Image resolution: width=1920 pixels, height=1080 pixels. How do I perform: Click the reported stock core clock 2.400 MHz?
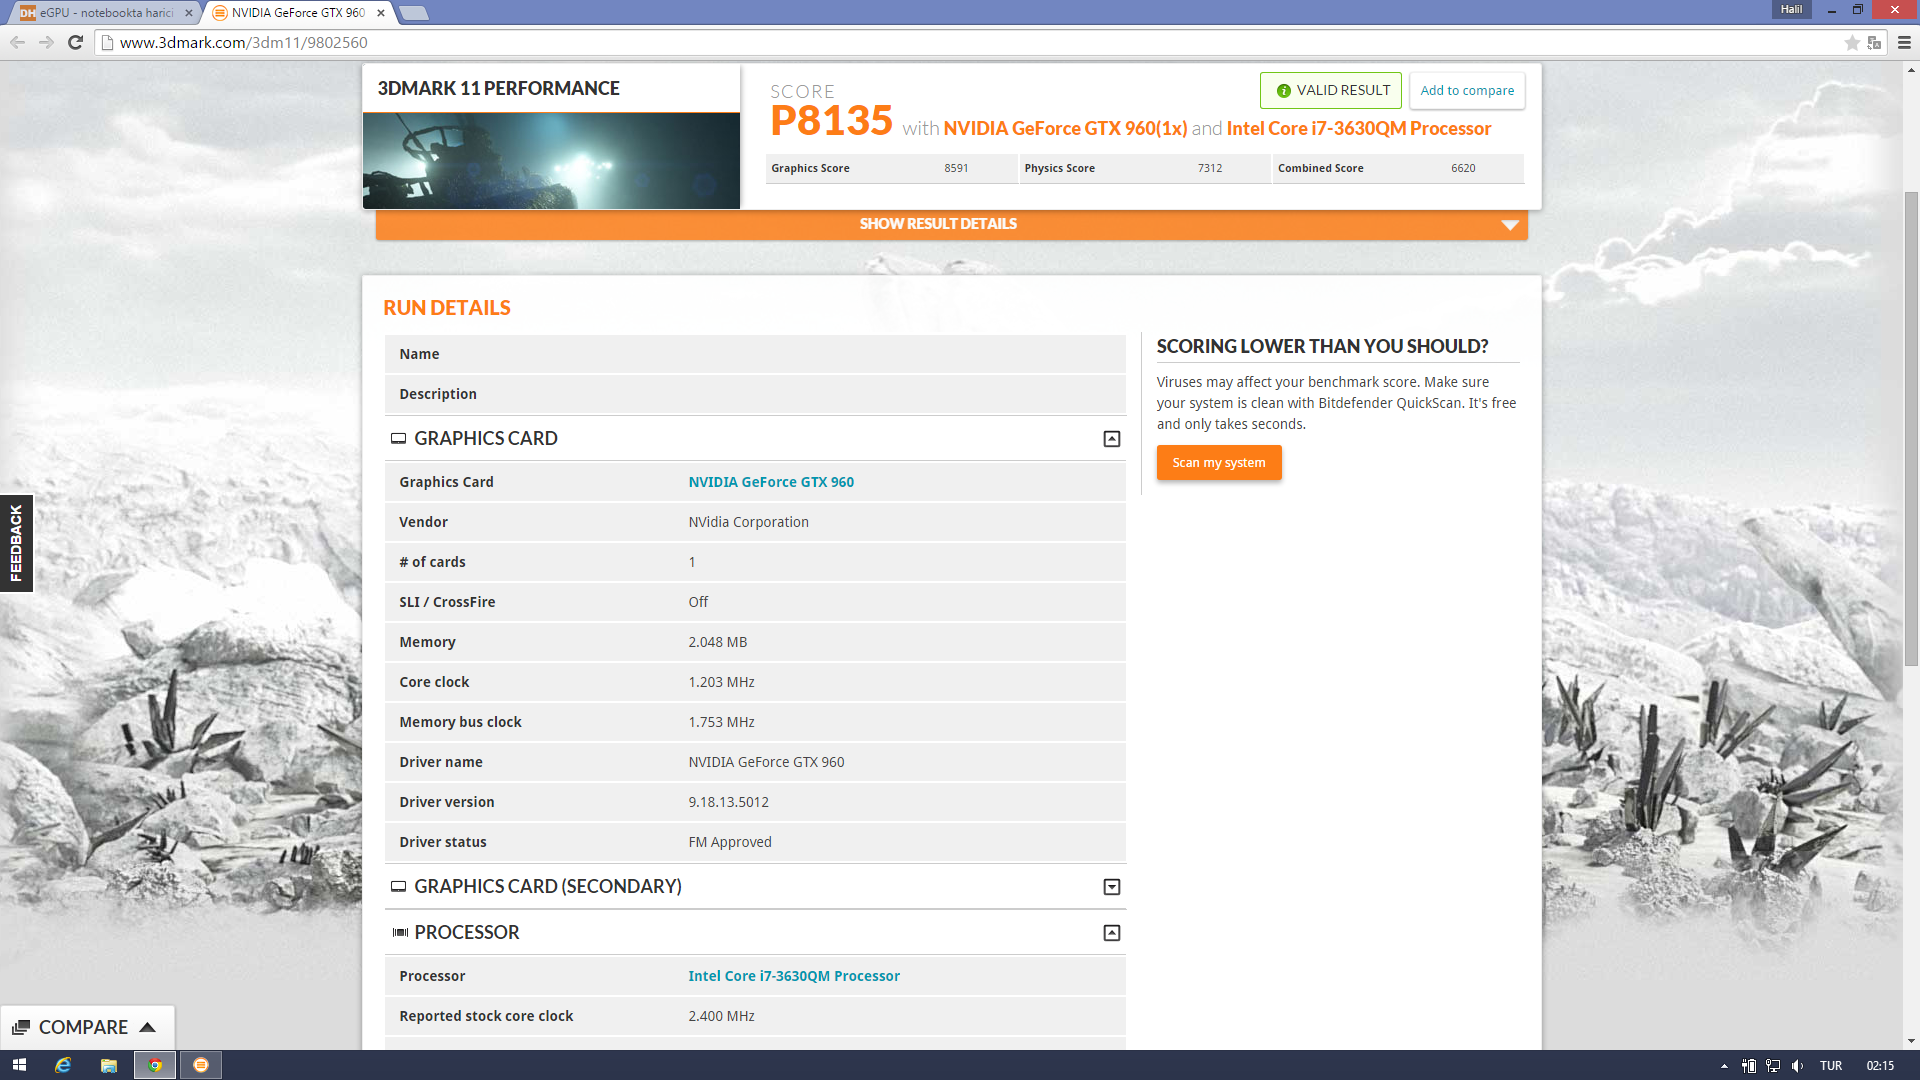click(721, 1016)
